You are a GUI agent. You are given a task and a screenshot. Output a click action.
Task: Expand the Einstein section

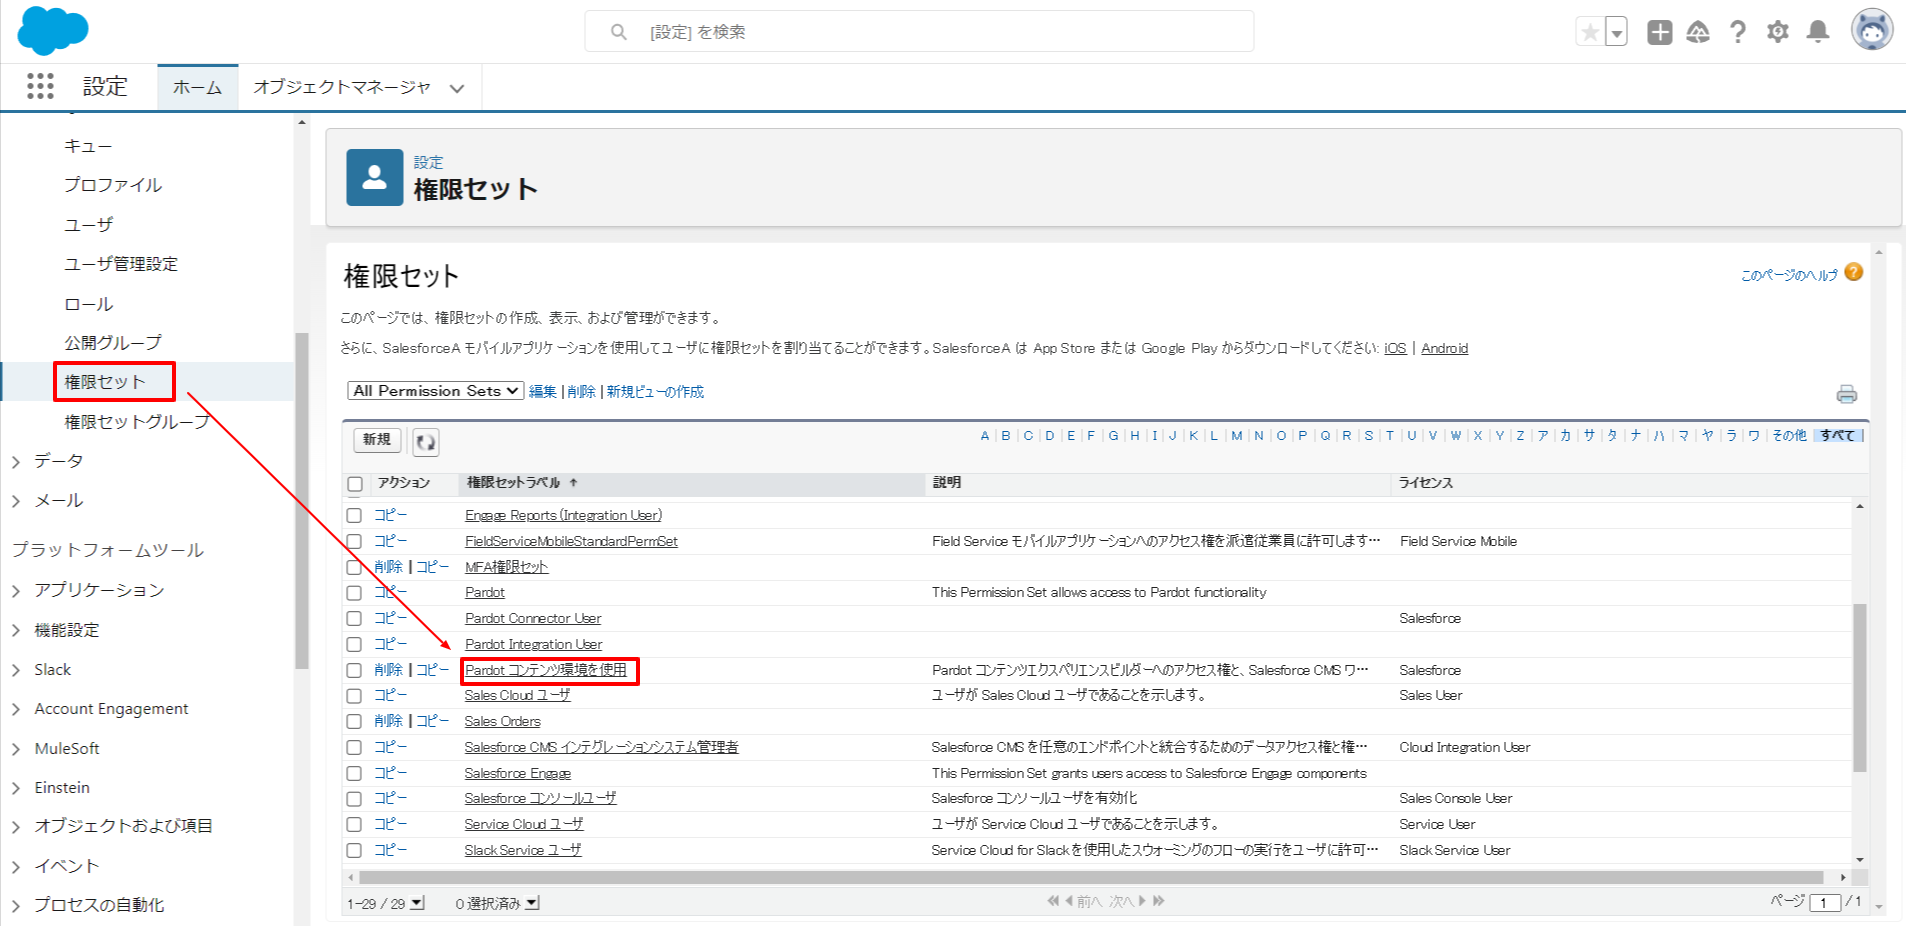click(16, 788)
